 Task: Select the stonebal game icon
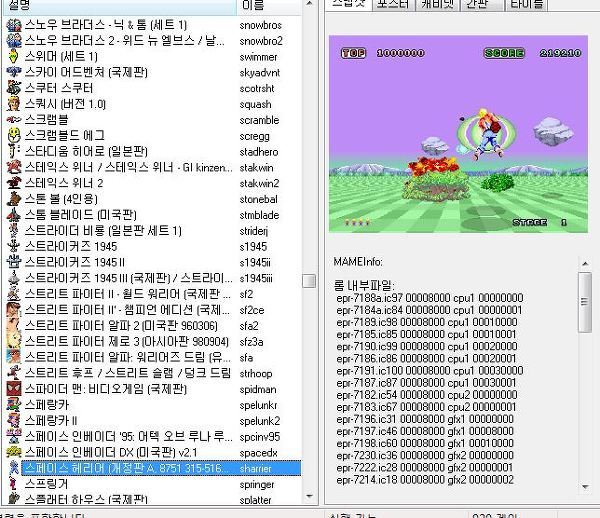point(14,199)
